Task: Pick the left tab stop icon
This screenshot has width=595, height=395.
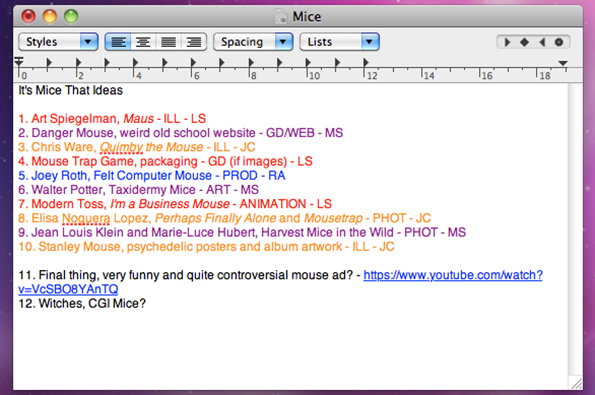Action: coord(507,42)
